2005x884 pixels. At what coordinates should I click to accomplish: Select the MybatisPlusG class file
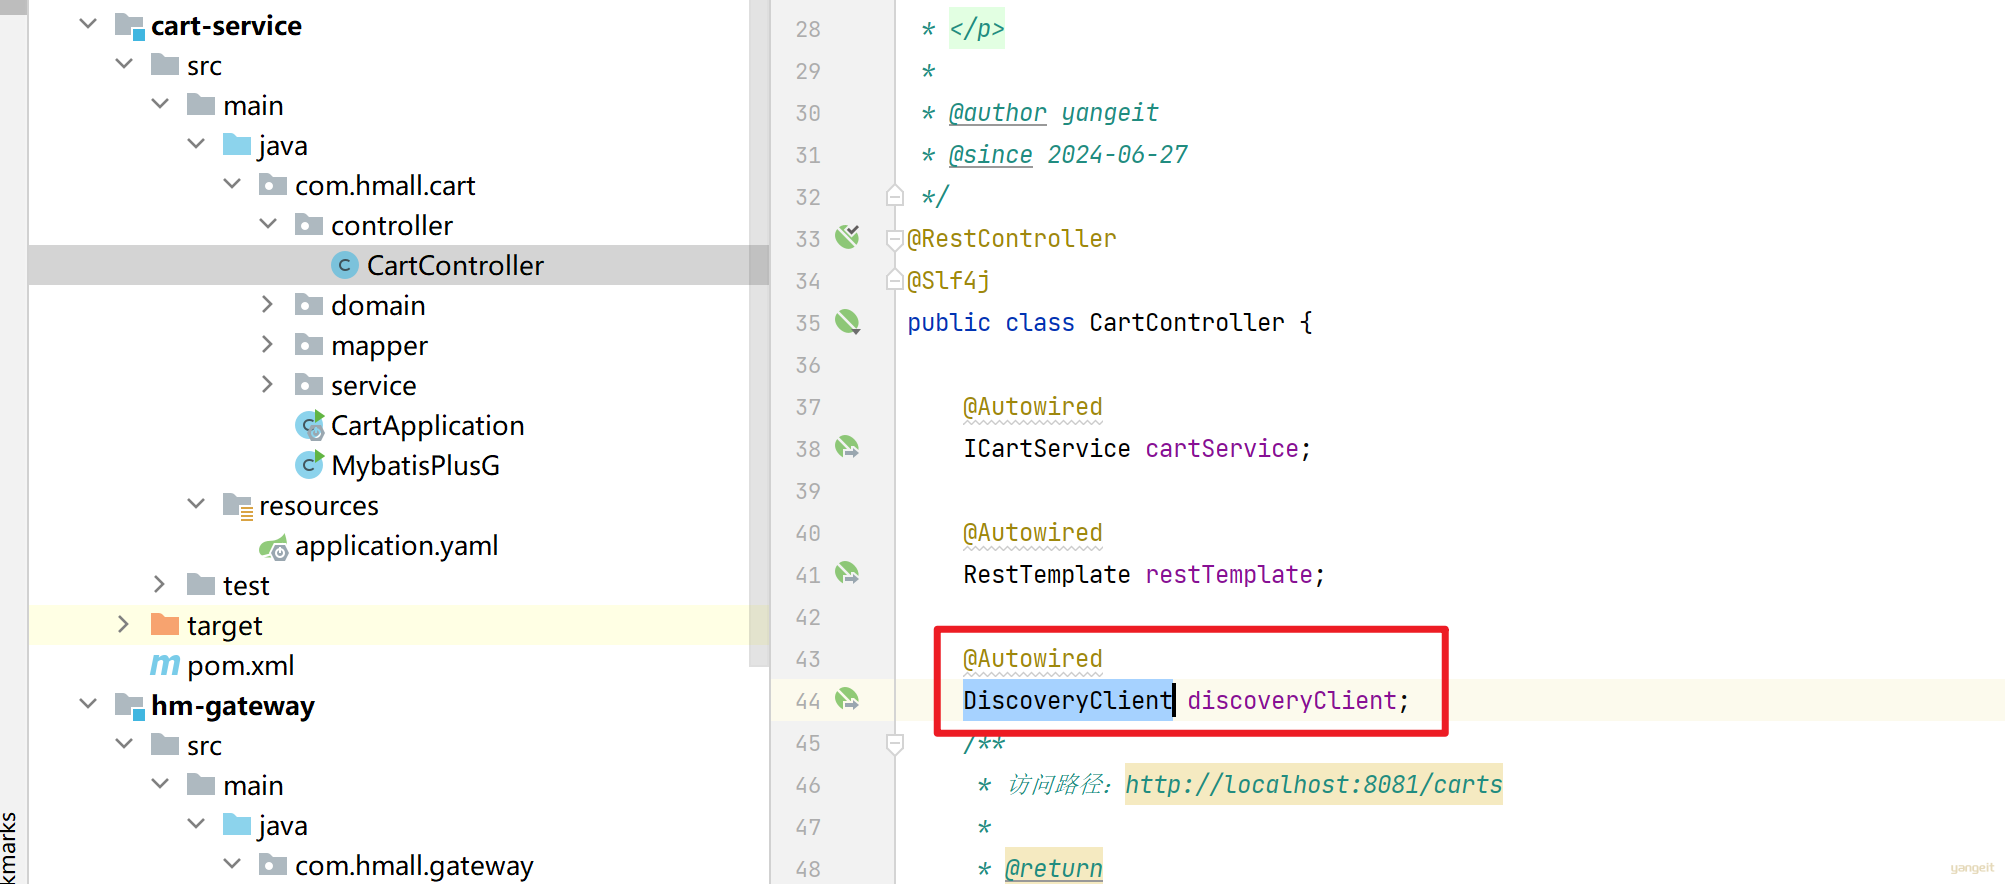click(x=415, y=465)
